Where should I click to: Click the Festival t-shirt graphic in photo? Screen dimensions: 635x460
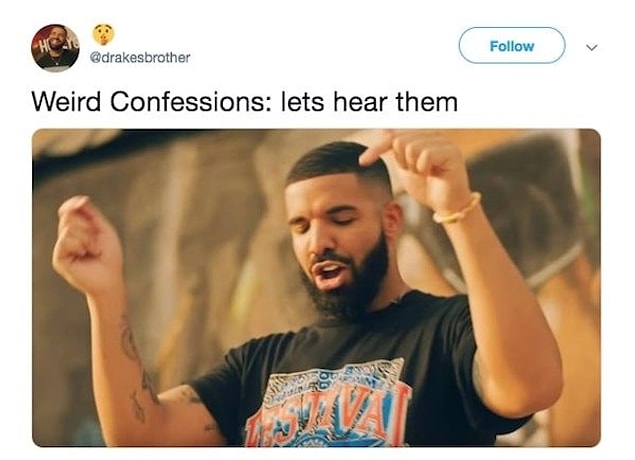point(329,403)
